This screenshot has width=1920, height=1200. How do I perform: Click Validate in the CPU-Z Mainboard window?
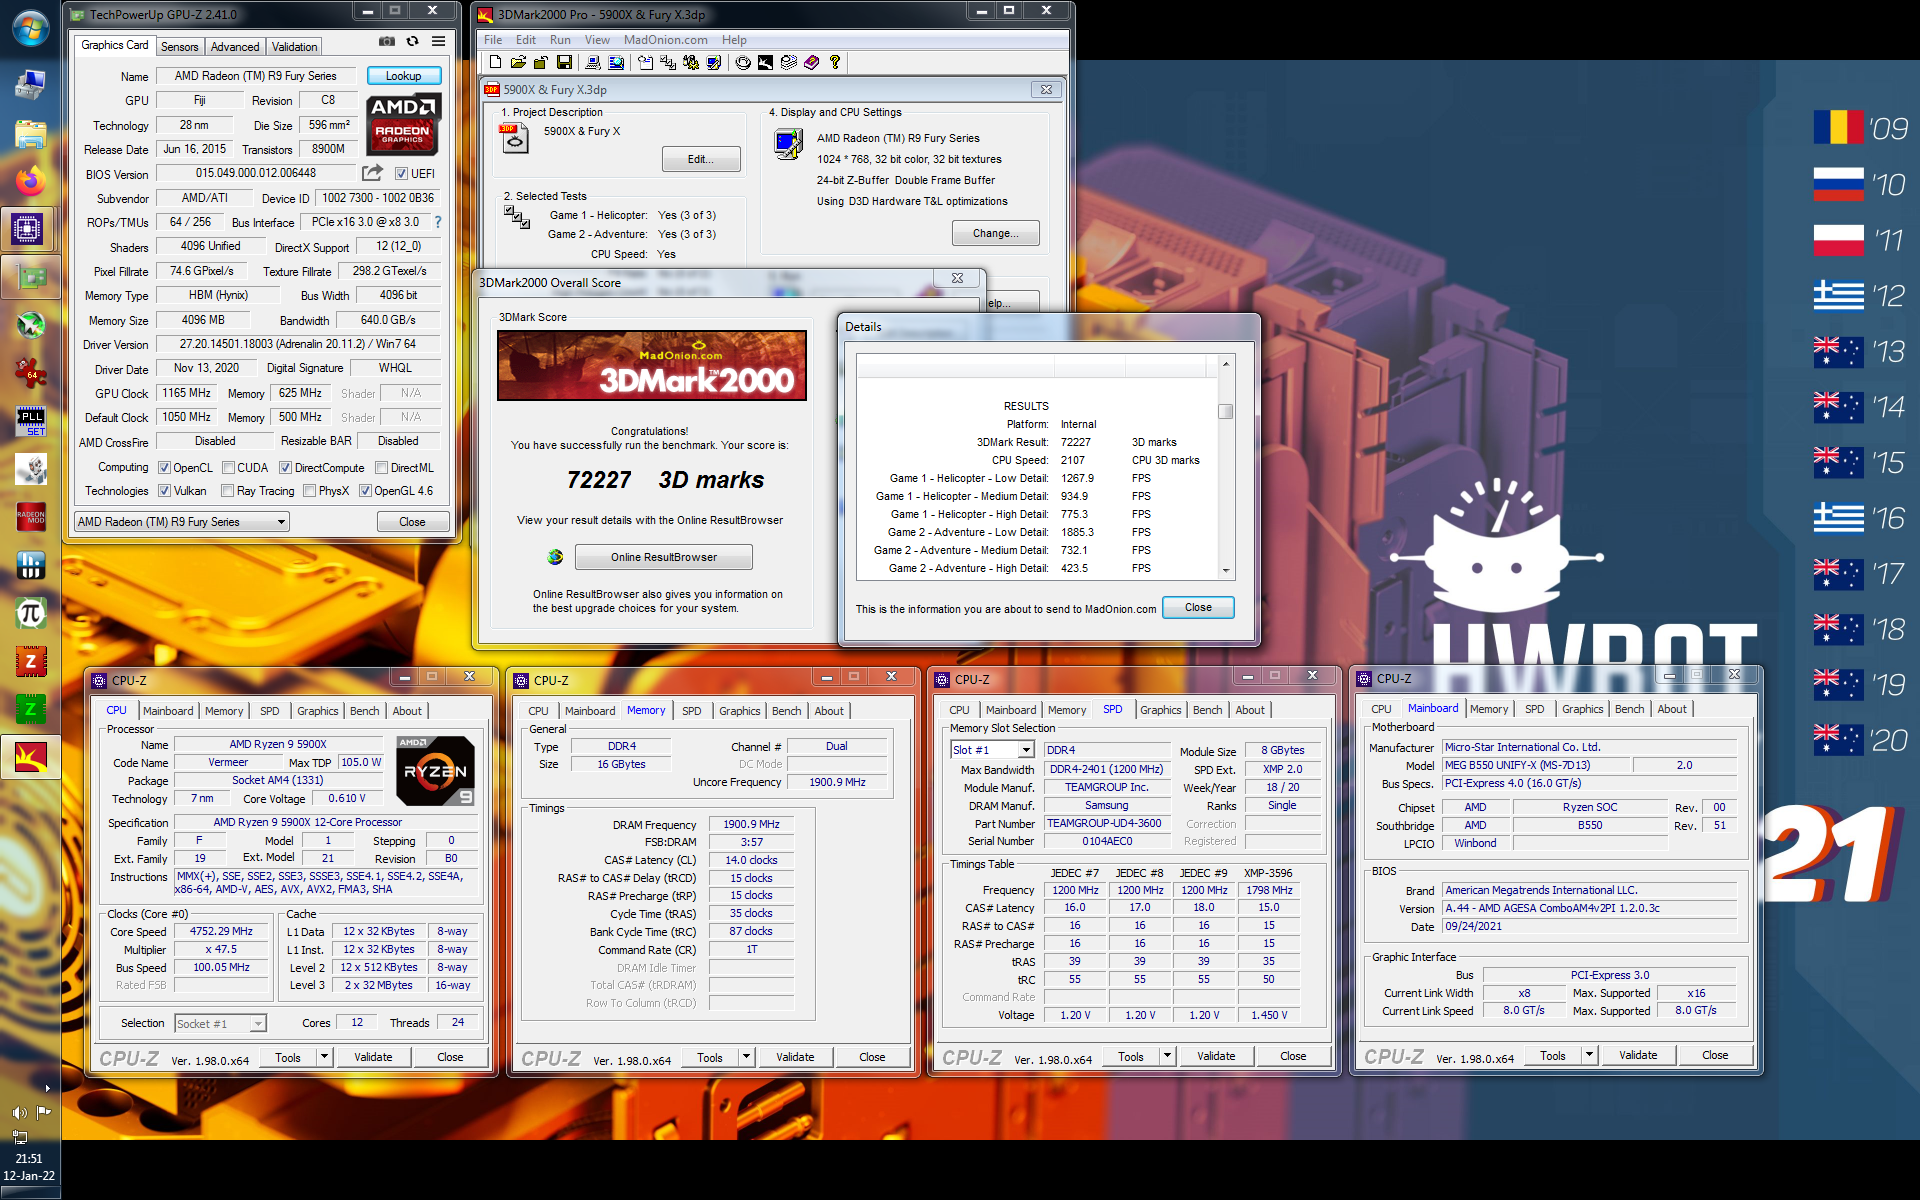pos(1638,1055)
